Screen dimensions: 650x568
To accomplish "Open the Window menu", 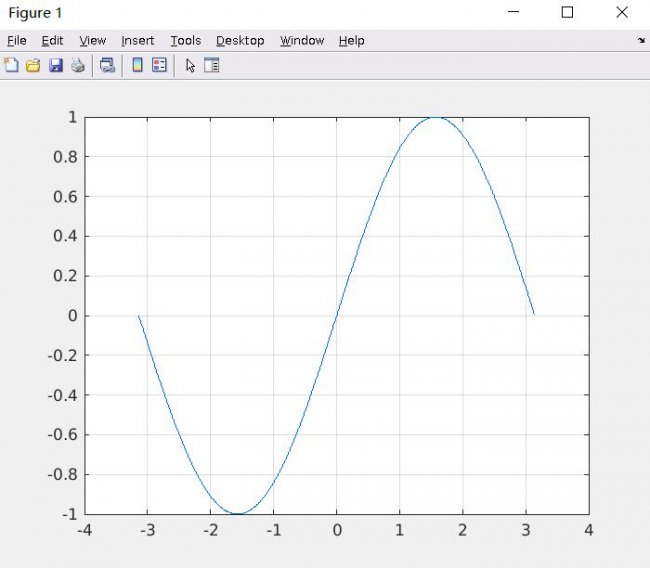I will pos(302,41).
